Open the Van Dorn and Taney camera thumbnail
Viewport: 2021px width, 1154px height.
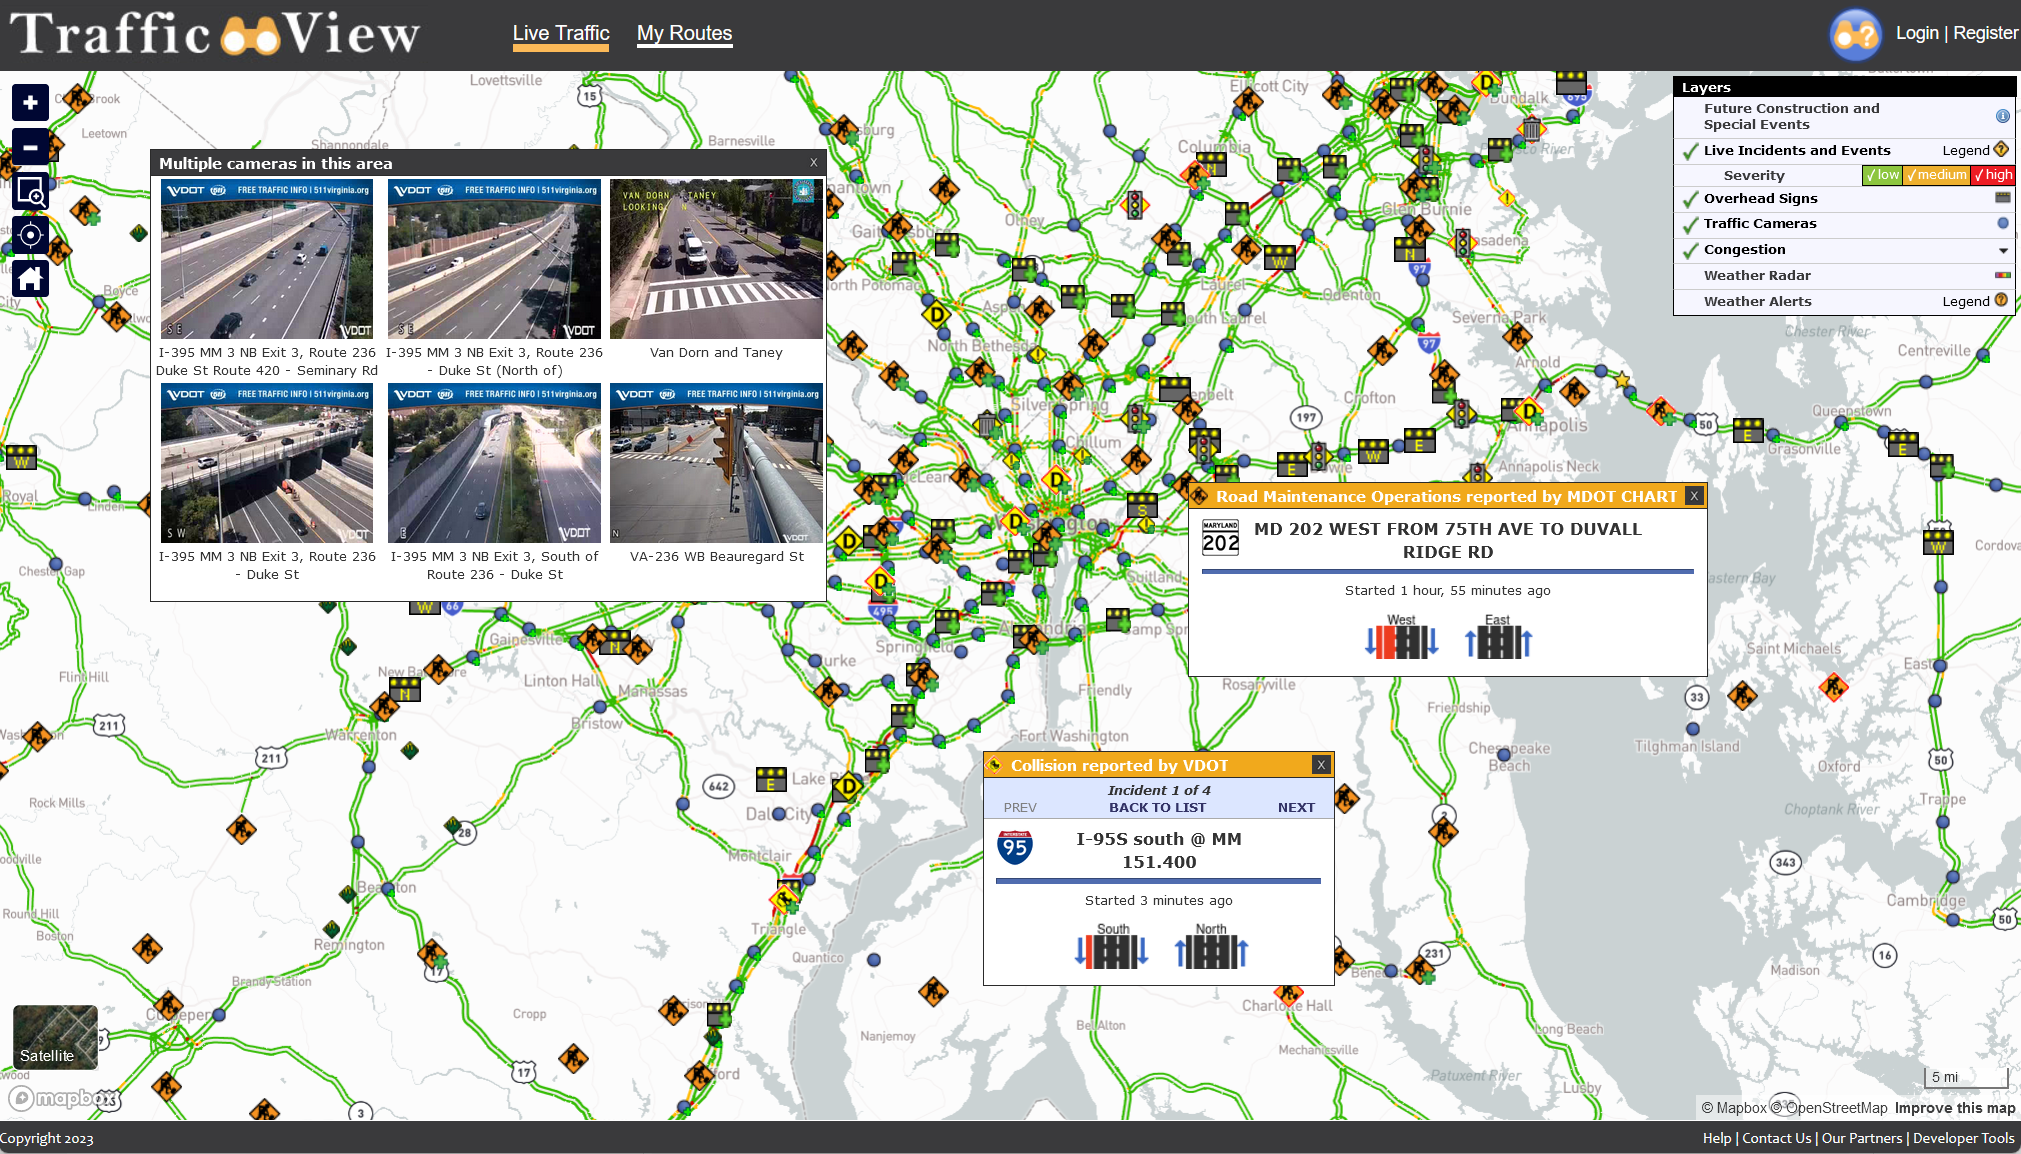point(715,258)
